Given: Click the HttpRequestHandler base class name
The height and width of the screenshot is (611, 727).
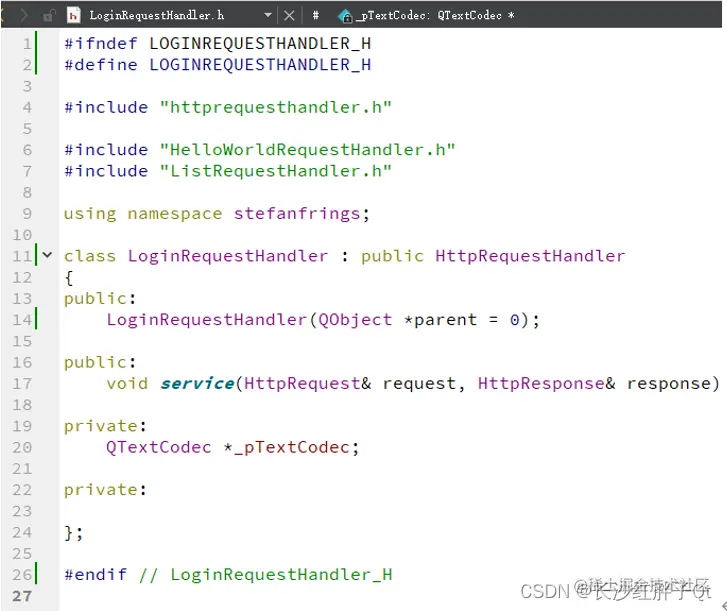Looking at the screenshot, I should (x=530, y=256).
